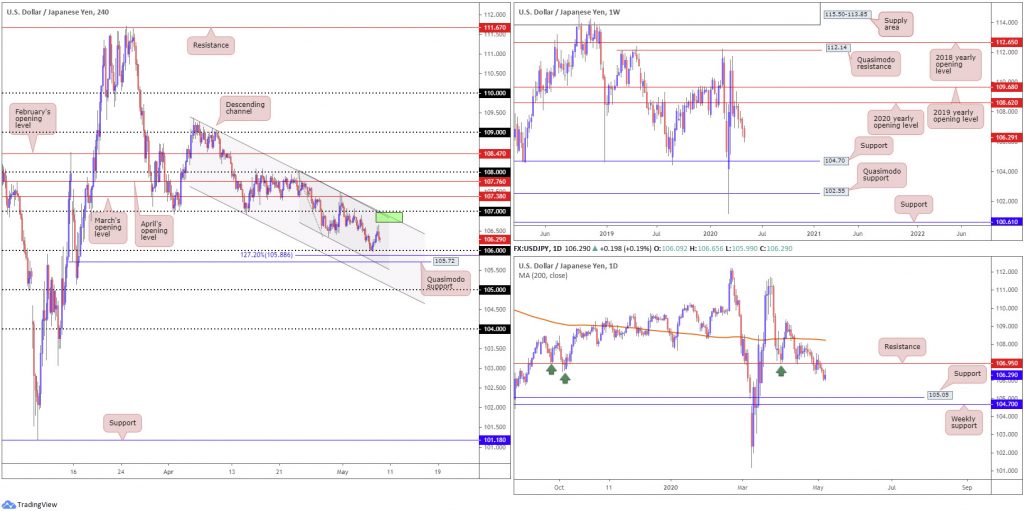
Task: Select the red 111.670 price tag
Action: click(x=493, y=27)
